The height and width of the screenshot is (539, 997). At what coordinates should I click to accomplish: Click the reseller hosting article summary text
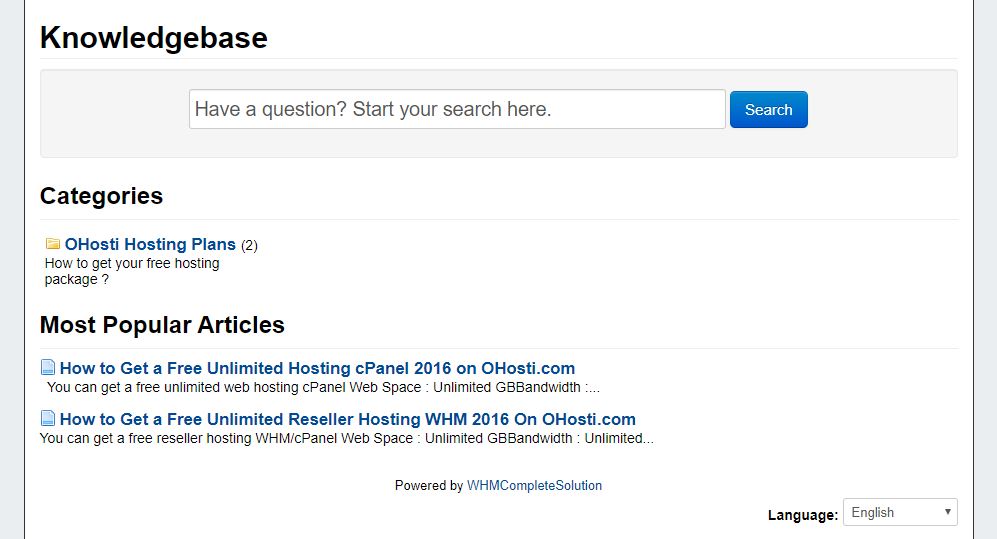pyautogui.click(x=347, y=438)
